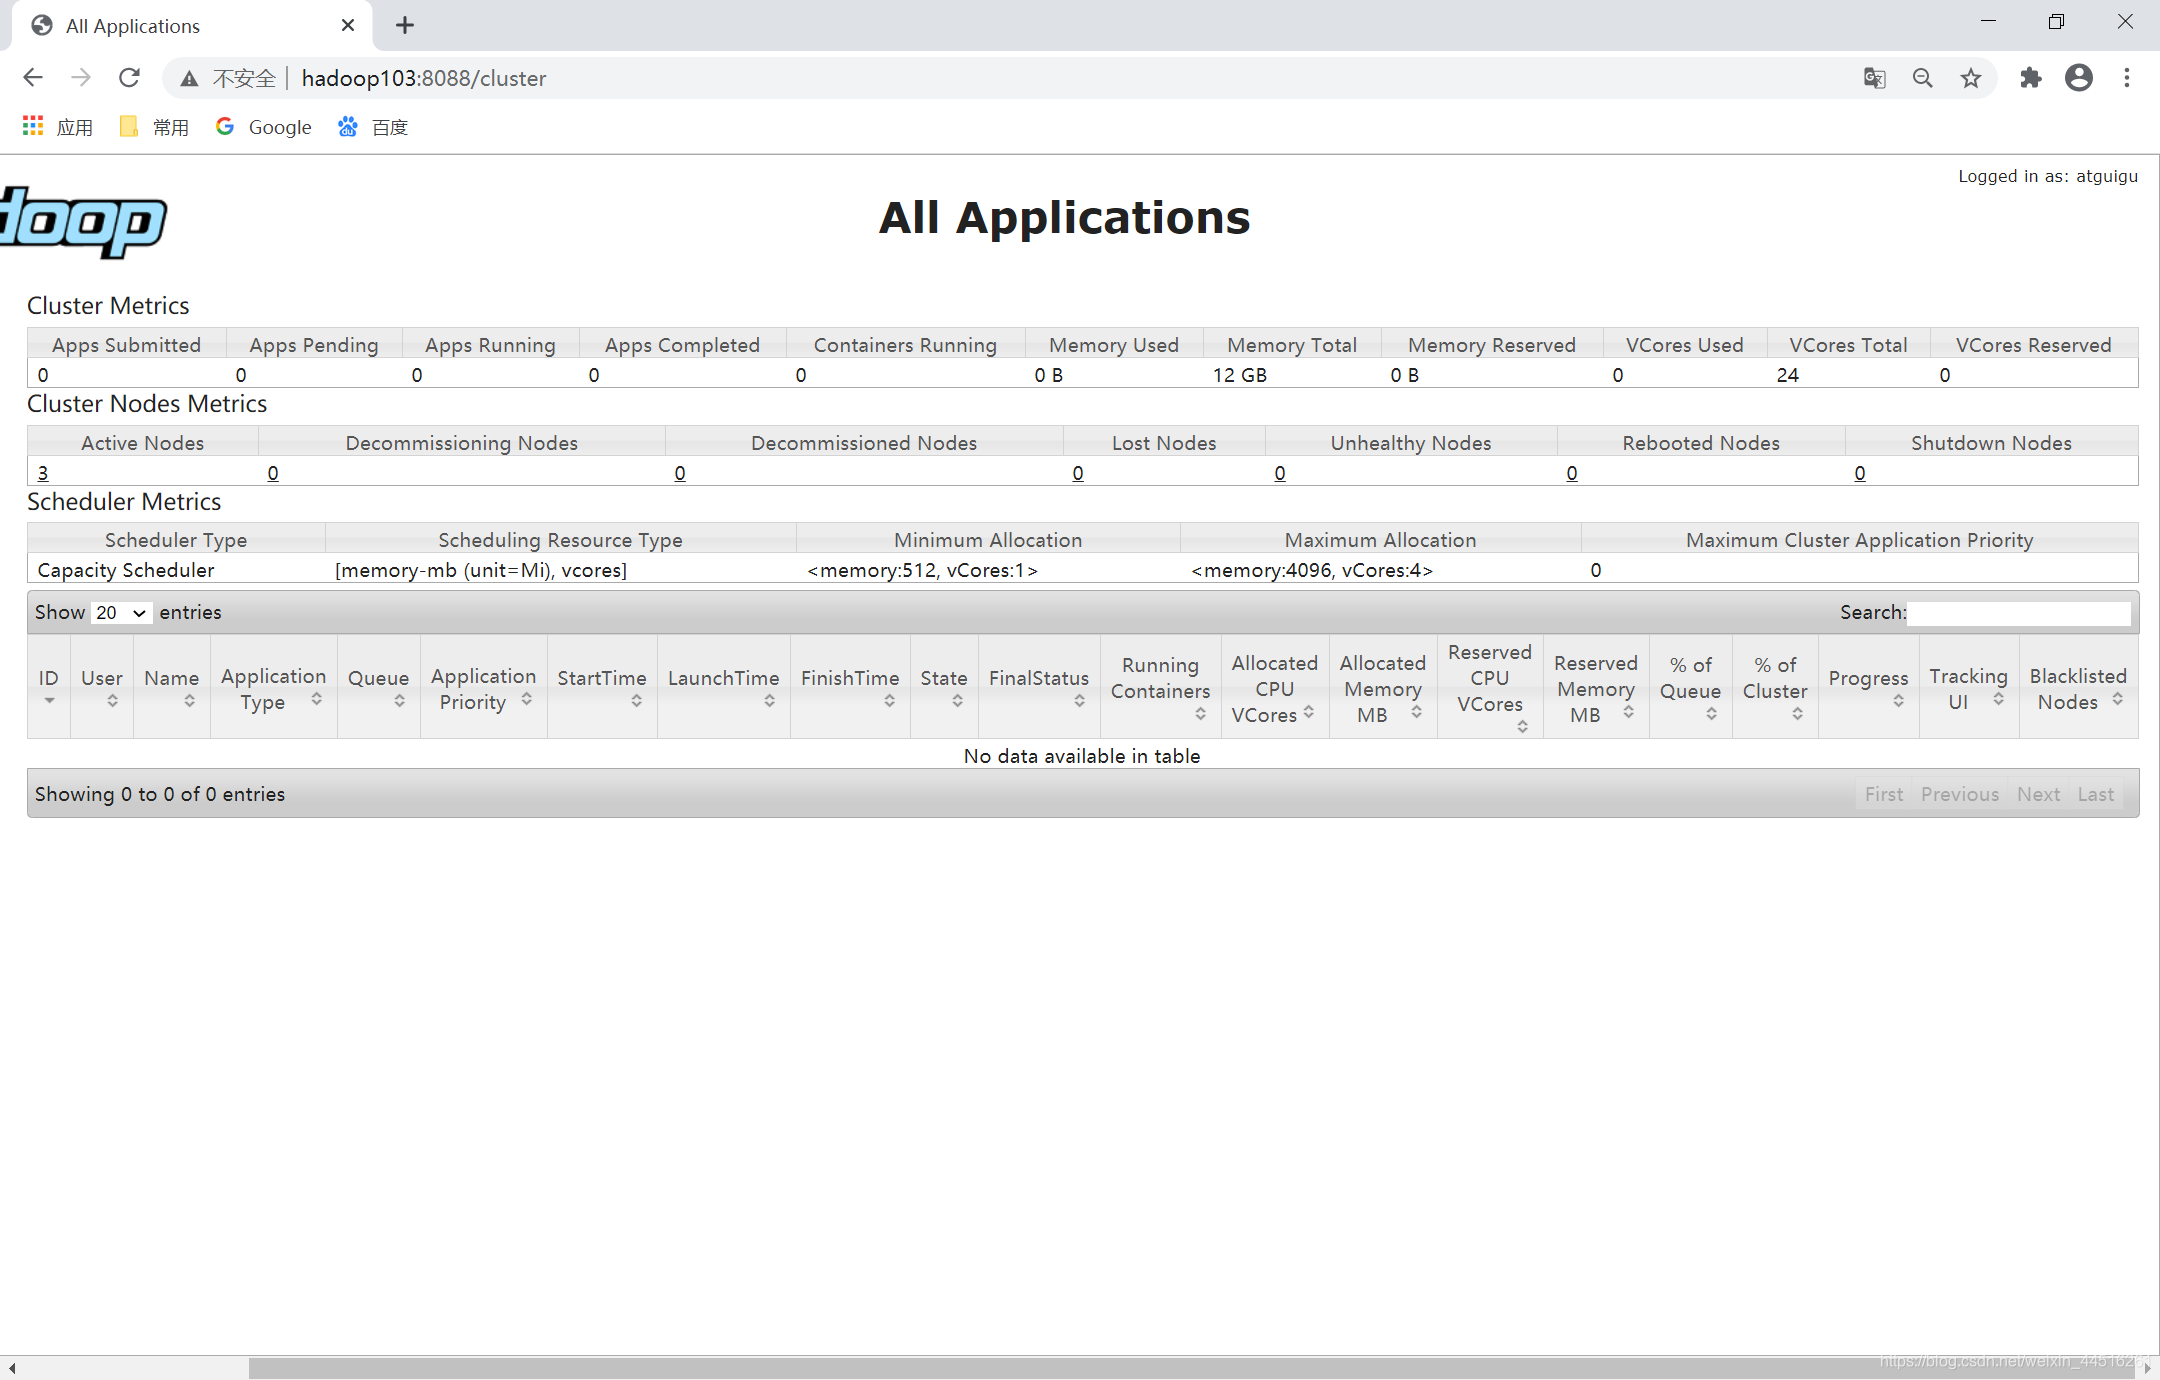The image size is (2160, 1380).
Task: Sort table by Reserved CPU VCores column
Action: (1490, 687)
